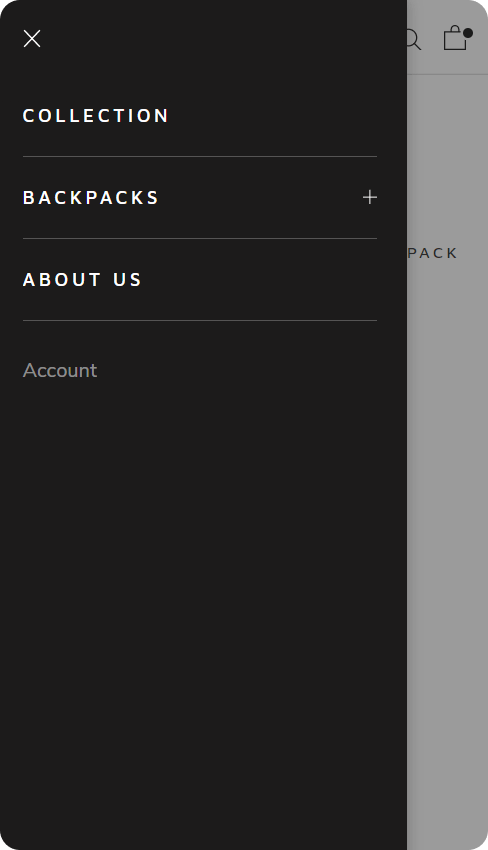Click the notification dot on the cart
This screenshot has height=850, width=488.
point(468,33)
